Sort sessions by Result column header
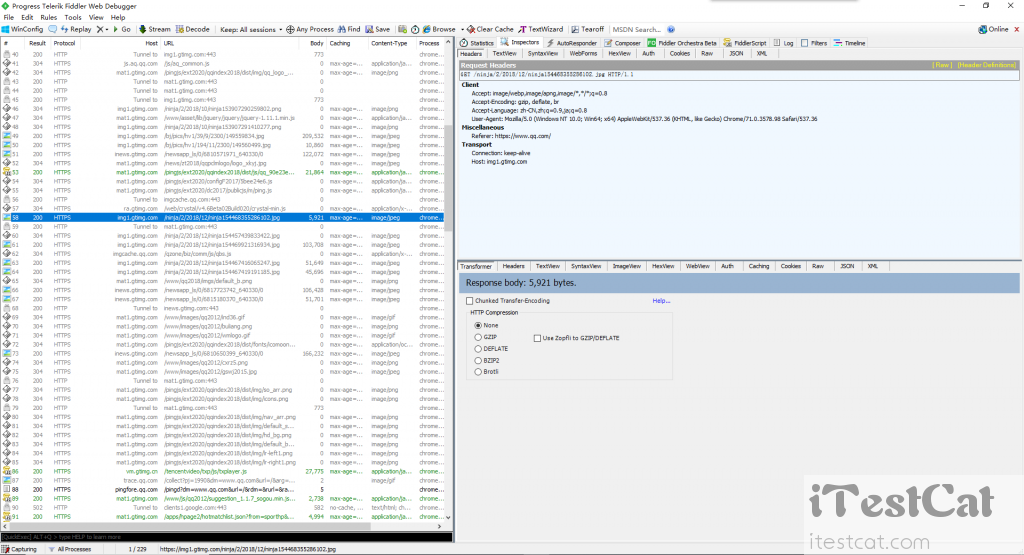The width and height of the screenshot is (1024, 555). coord(37,43)
